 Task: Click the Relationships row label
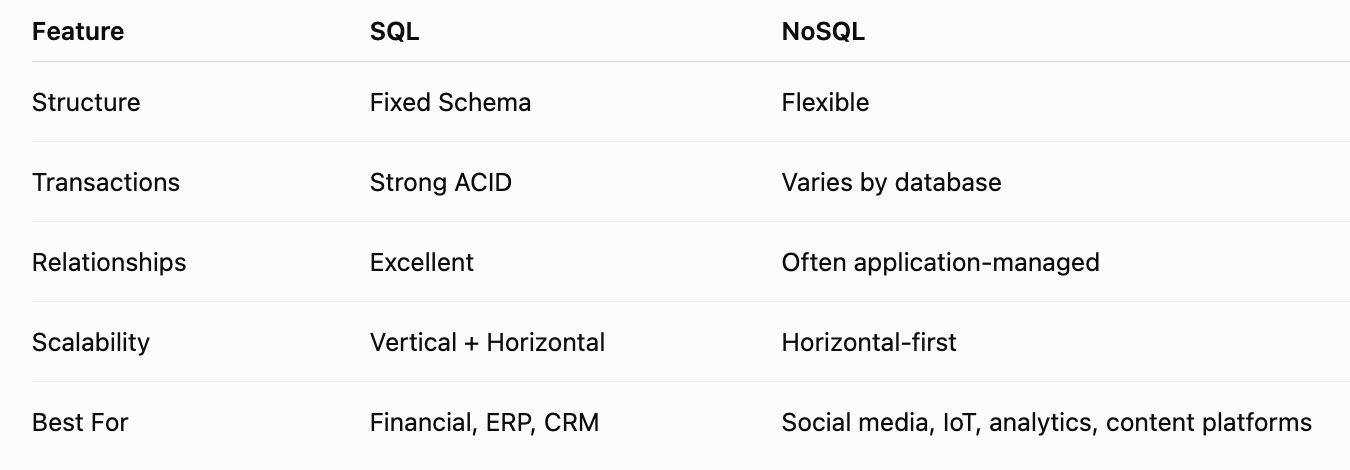109,262
